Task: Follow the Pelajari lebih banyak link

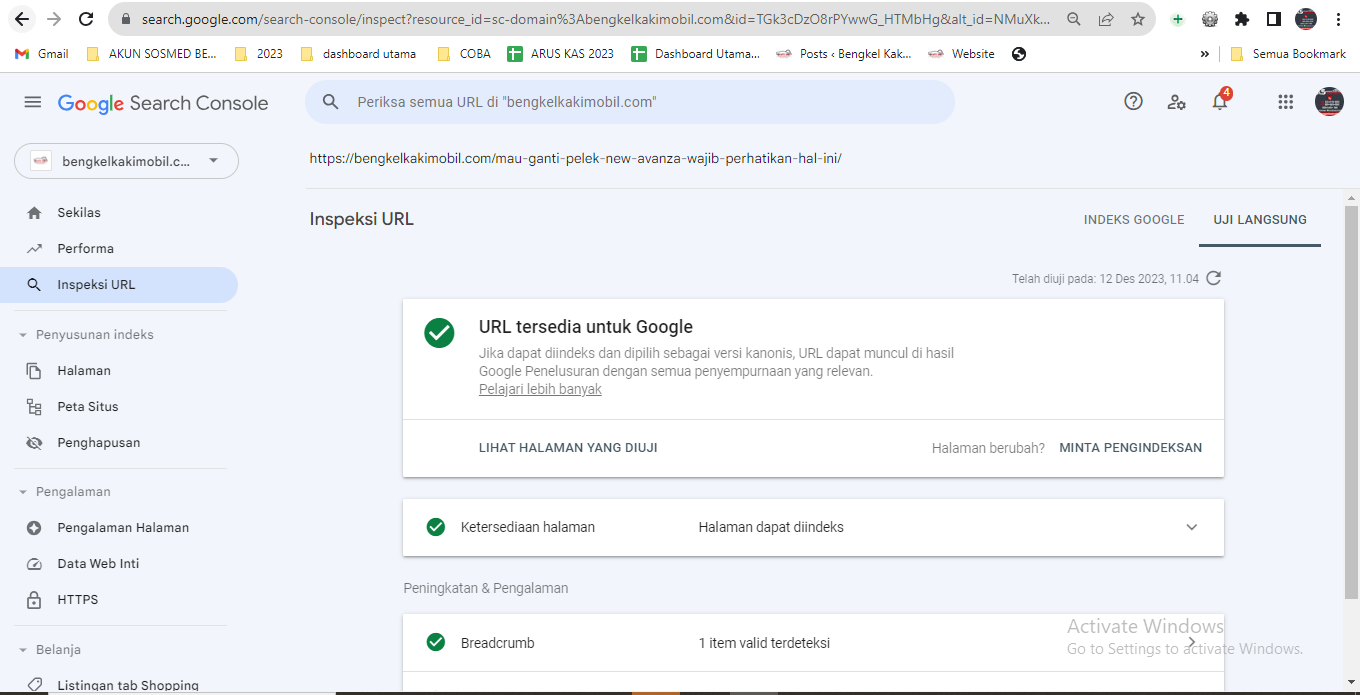Action: [x=540, y=390]
